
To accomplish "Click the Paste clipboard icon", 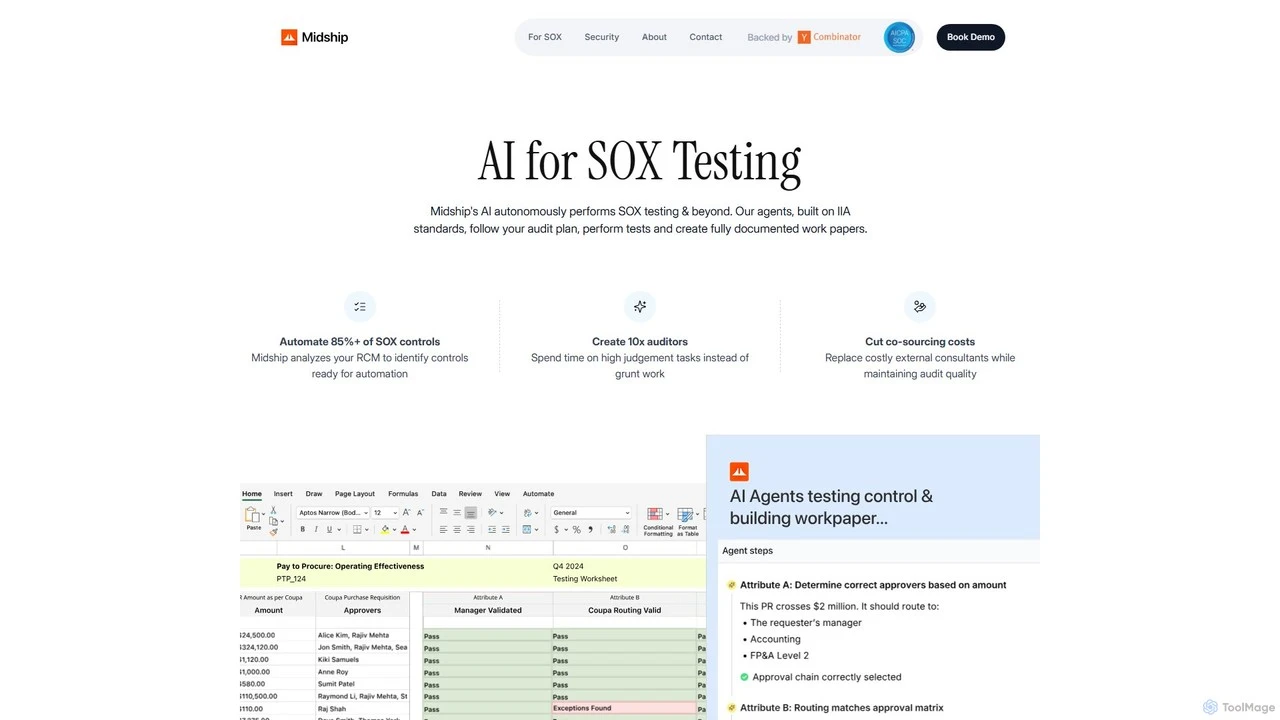I will 253,515.
